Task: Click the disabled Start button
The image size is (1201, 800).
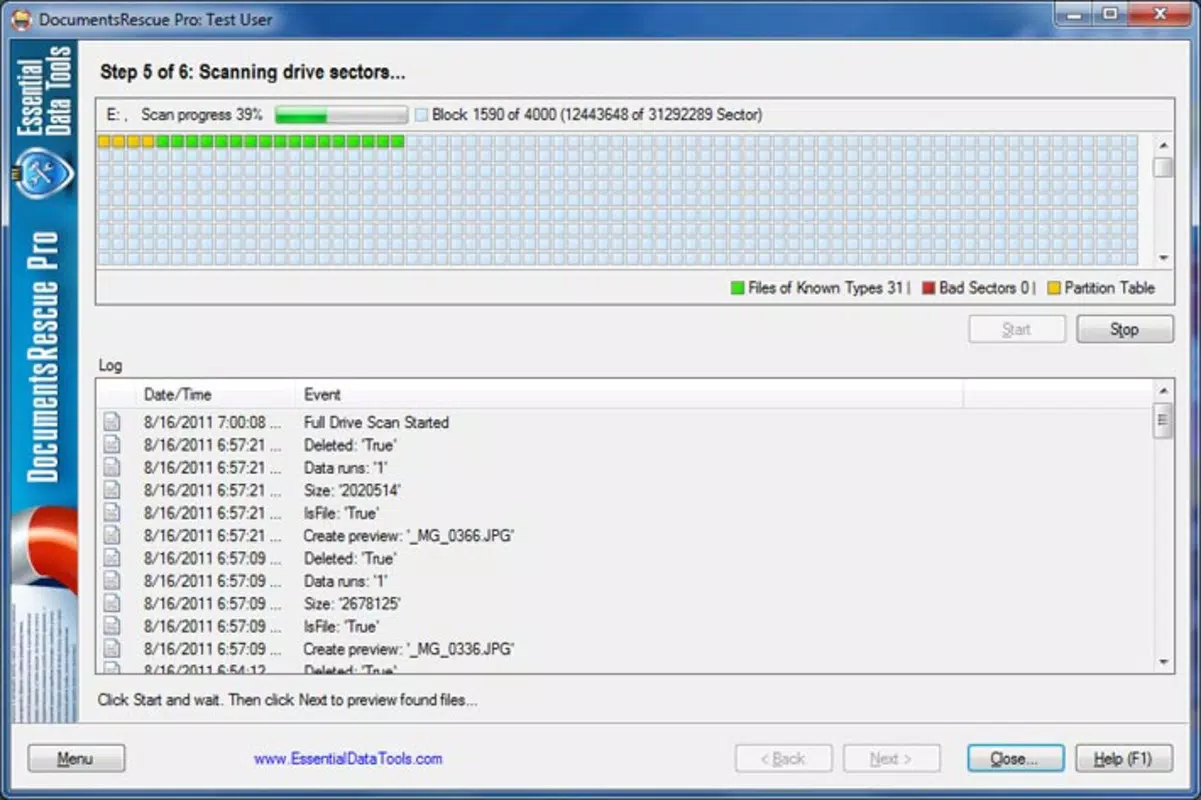Action: 1017,329
